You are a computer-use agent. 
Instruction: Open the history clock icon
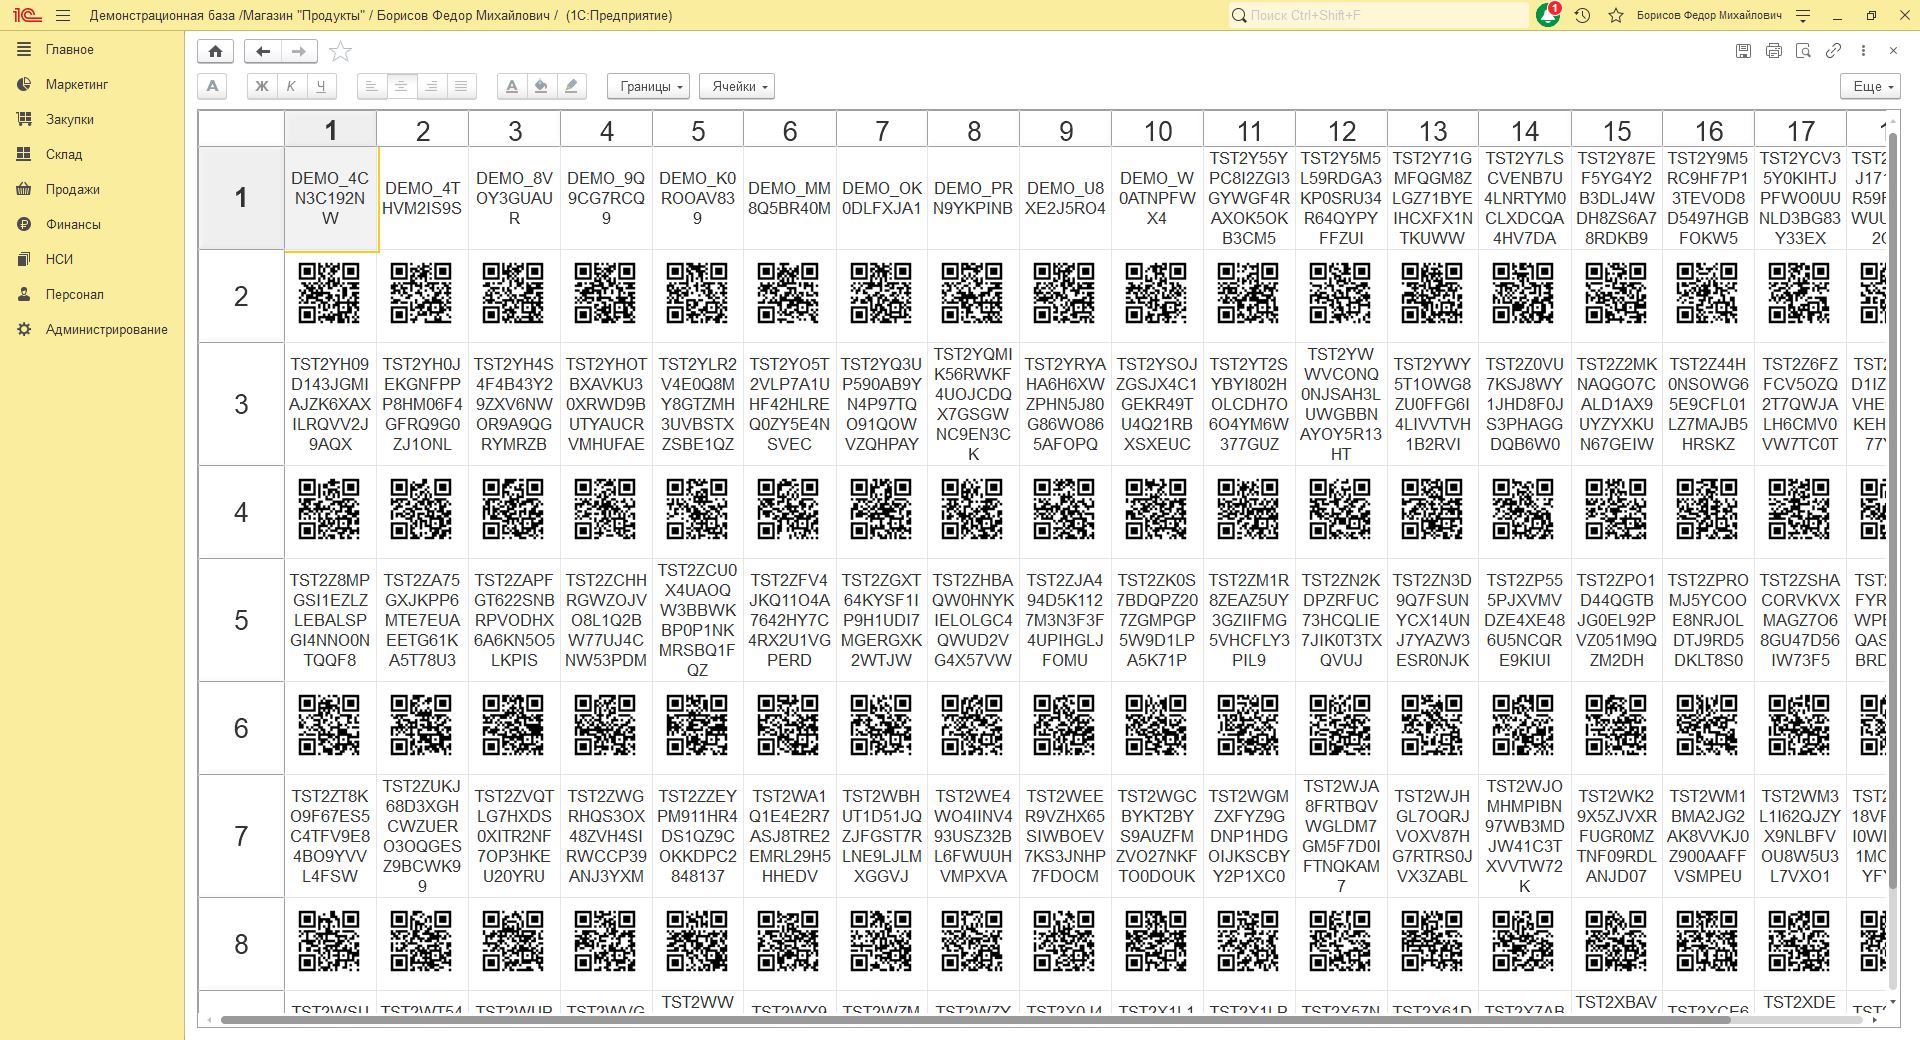(x=1582, y=16)
